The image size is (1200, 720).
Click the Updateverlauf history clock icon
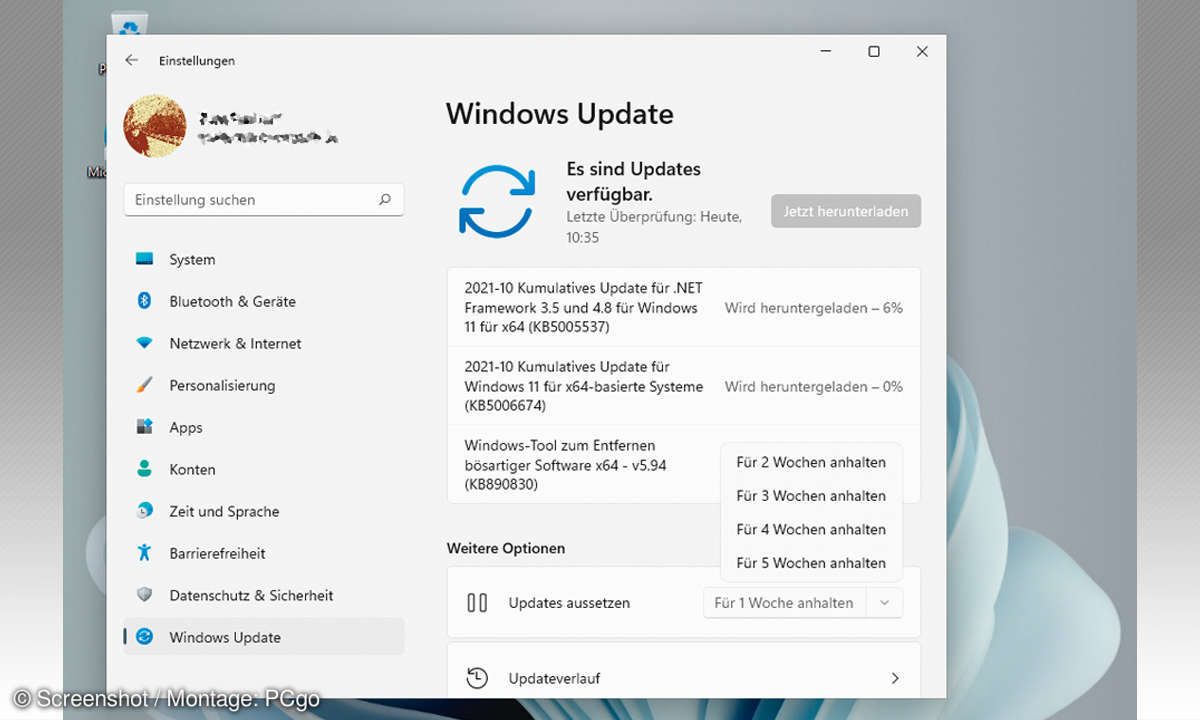tap(477, 678)
